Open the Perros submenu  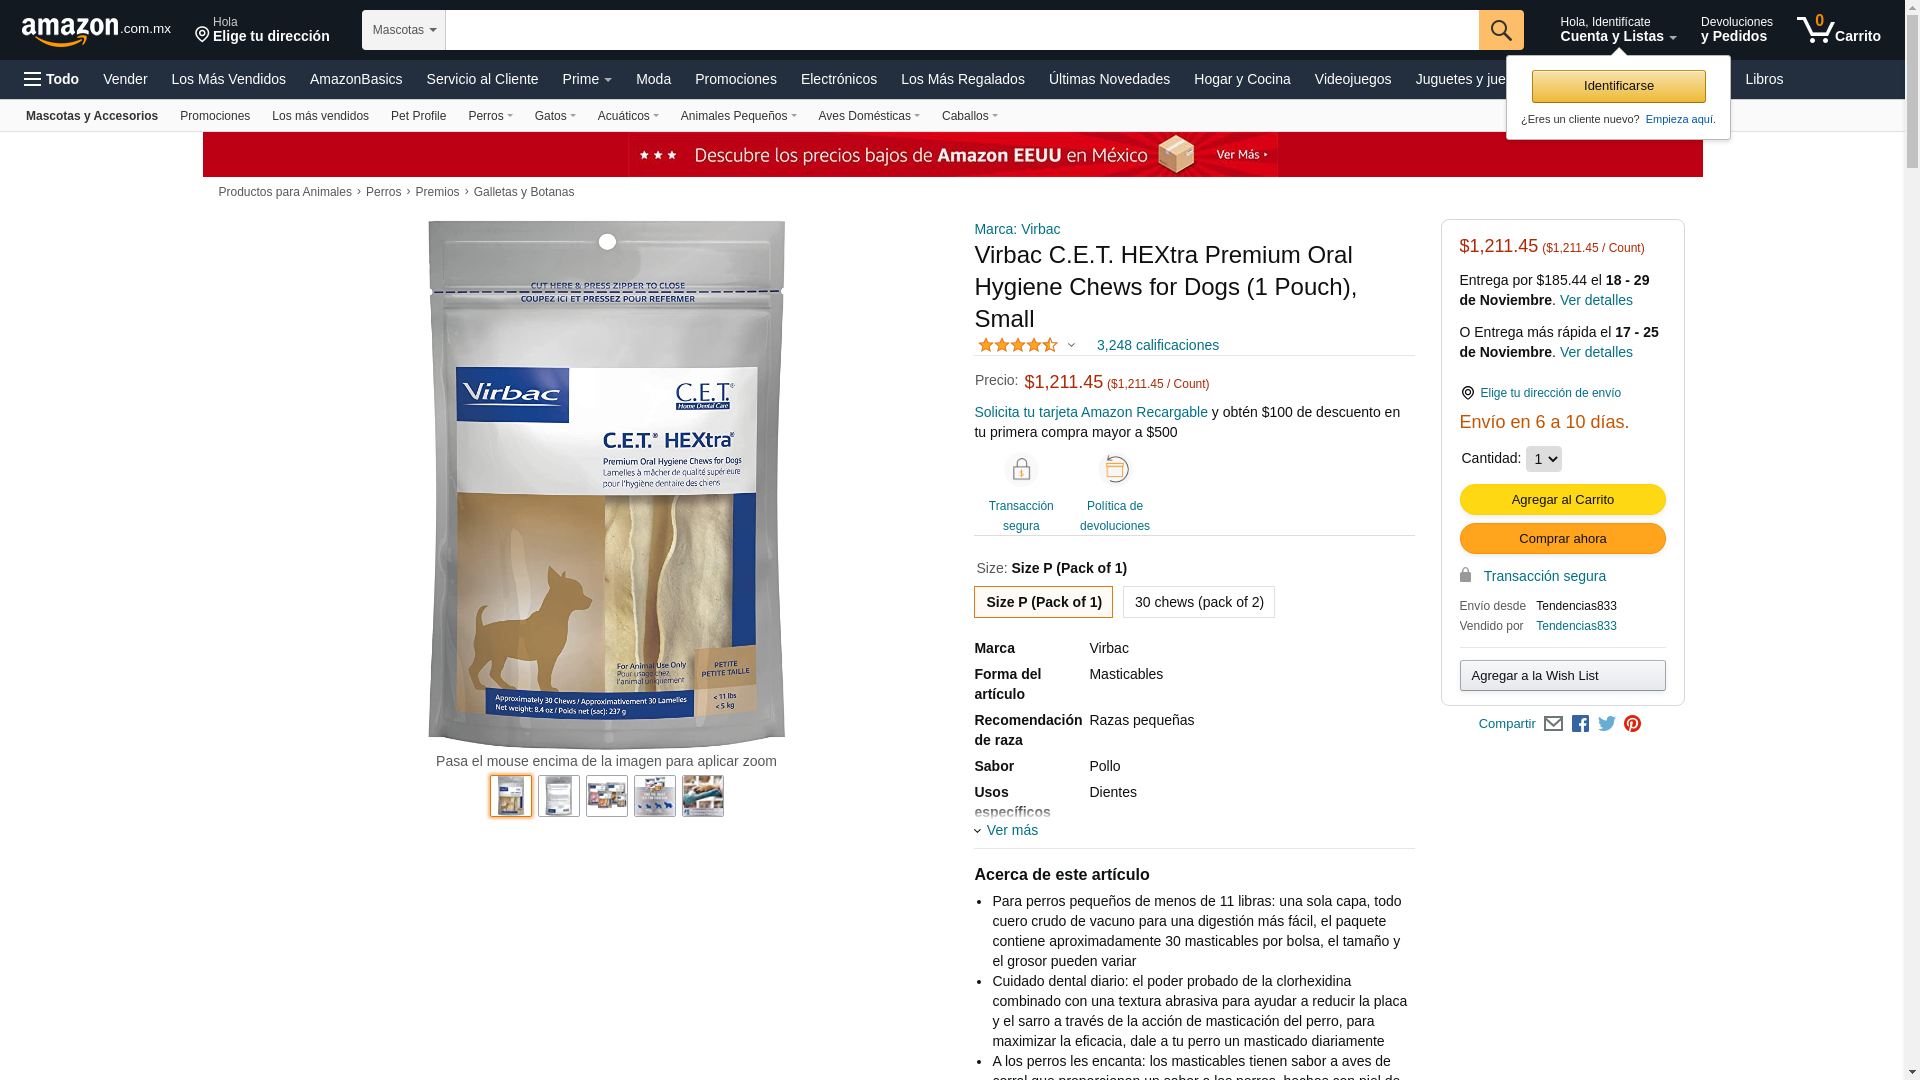490,116
